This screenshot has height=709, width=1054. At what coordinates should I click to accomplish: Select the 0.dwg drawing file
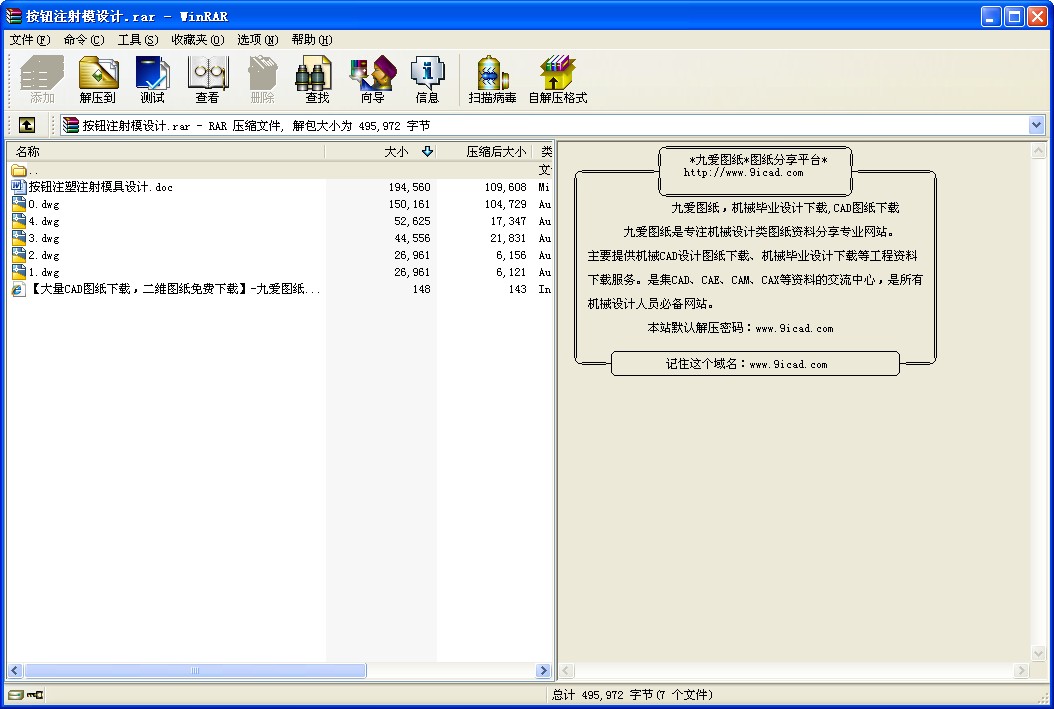[x=43, y=204]
